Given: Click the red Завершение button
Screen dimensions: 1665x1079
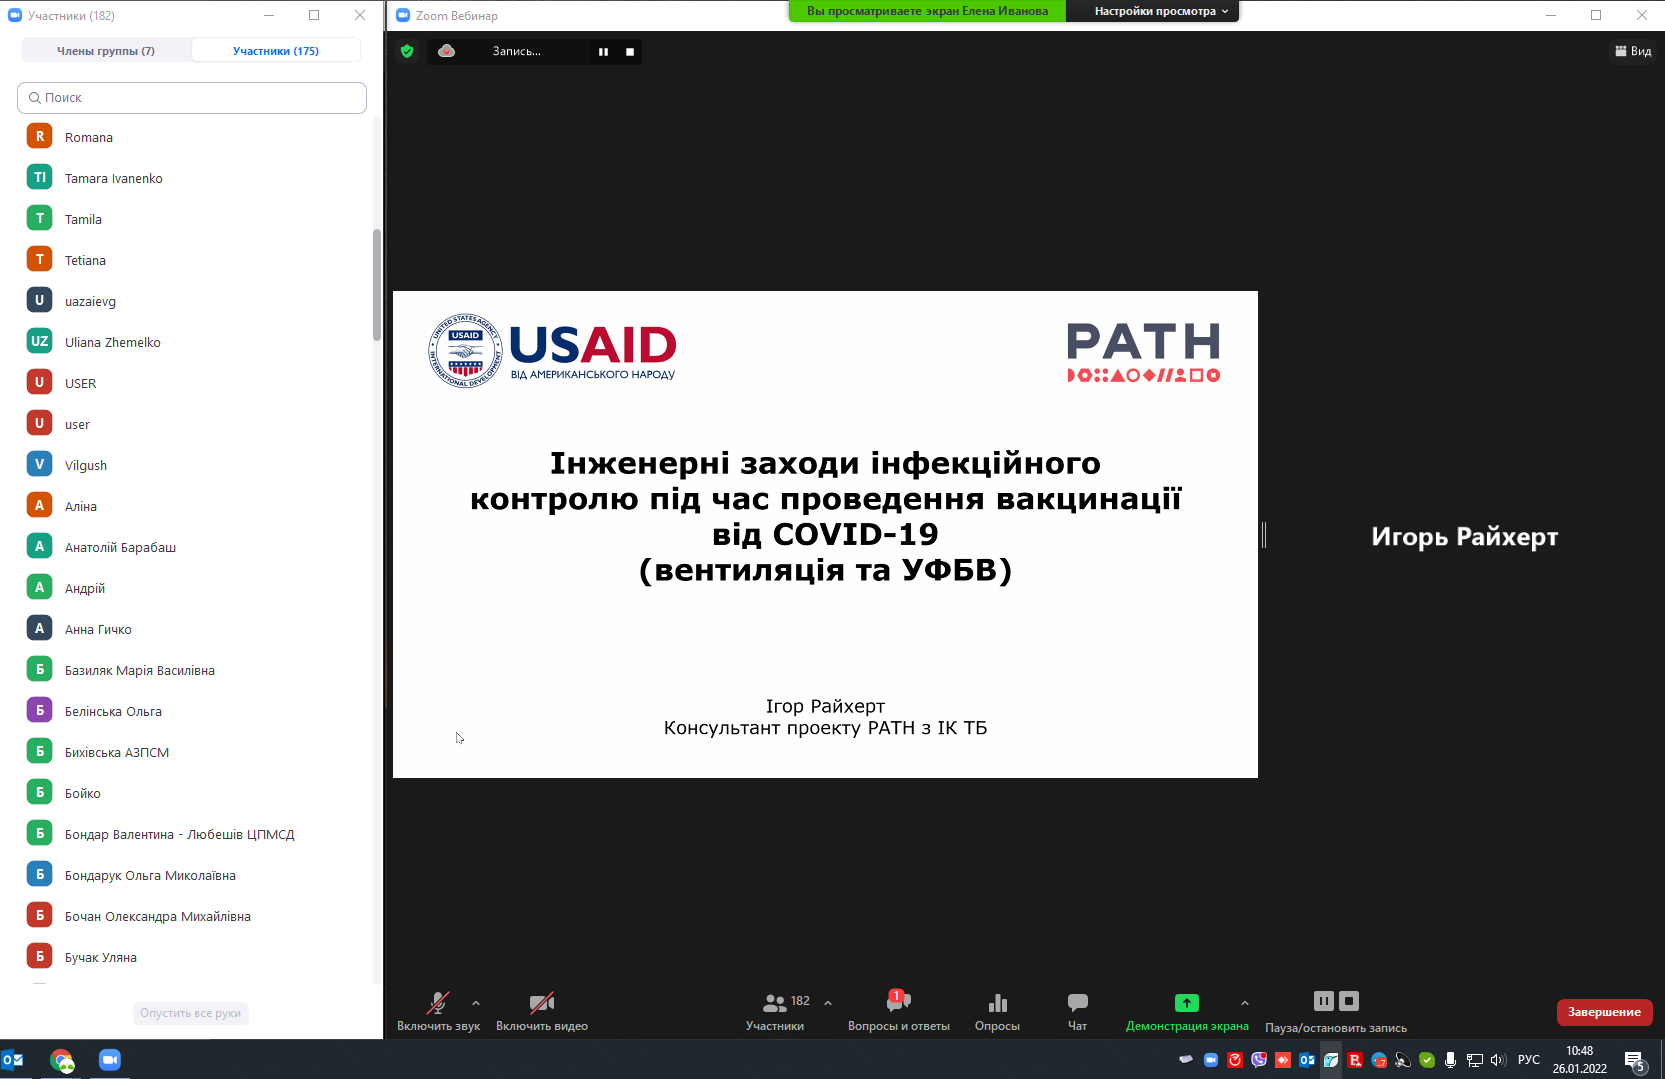Looking at the screenshot, I should click(x=1604, y=1012).
